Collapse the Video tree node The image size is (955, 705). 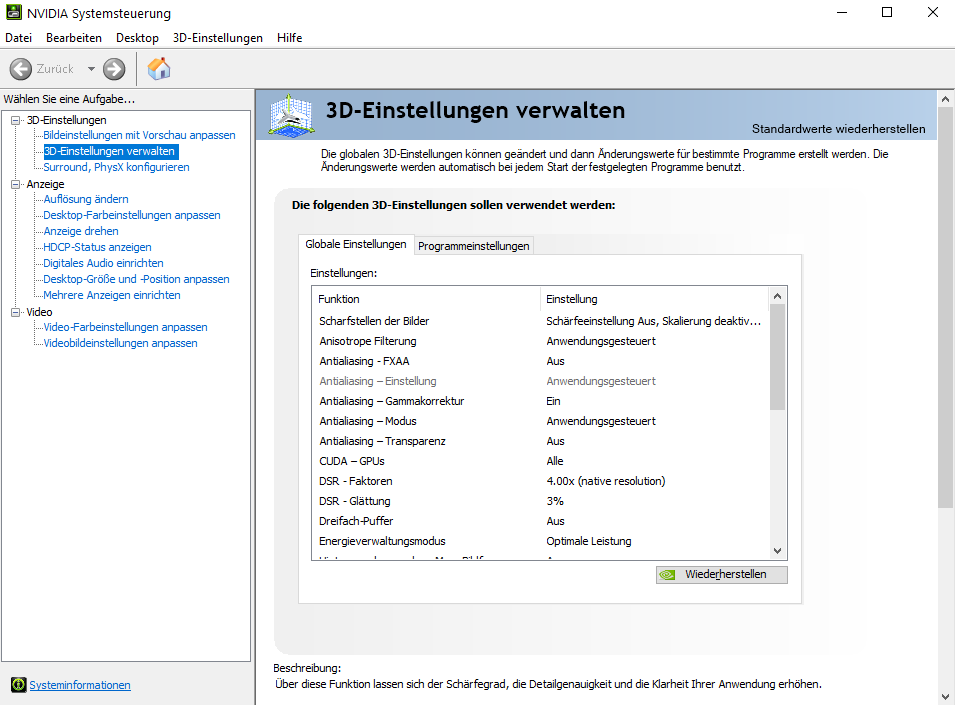pos(16,312)
